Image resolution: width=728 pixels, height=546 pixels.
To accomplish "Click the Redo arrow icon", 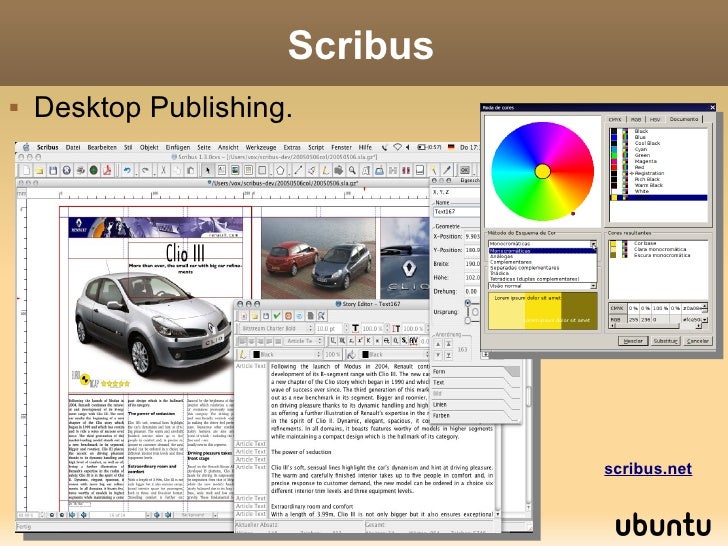I will 145,170.
